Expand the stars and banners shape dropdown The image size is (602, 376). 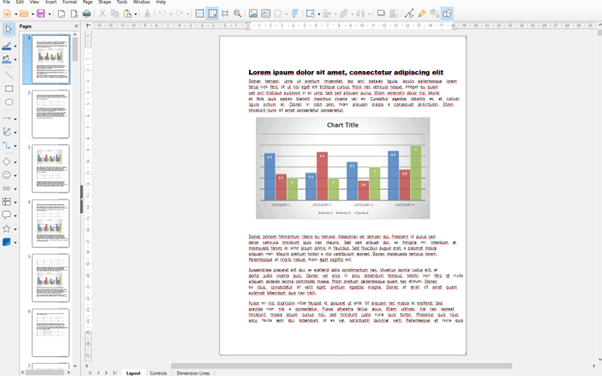pos(15,229)
